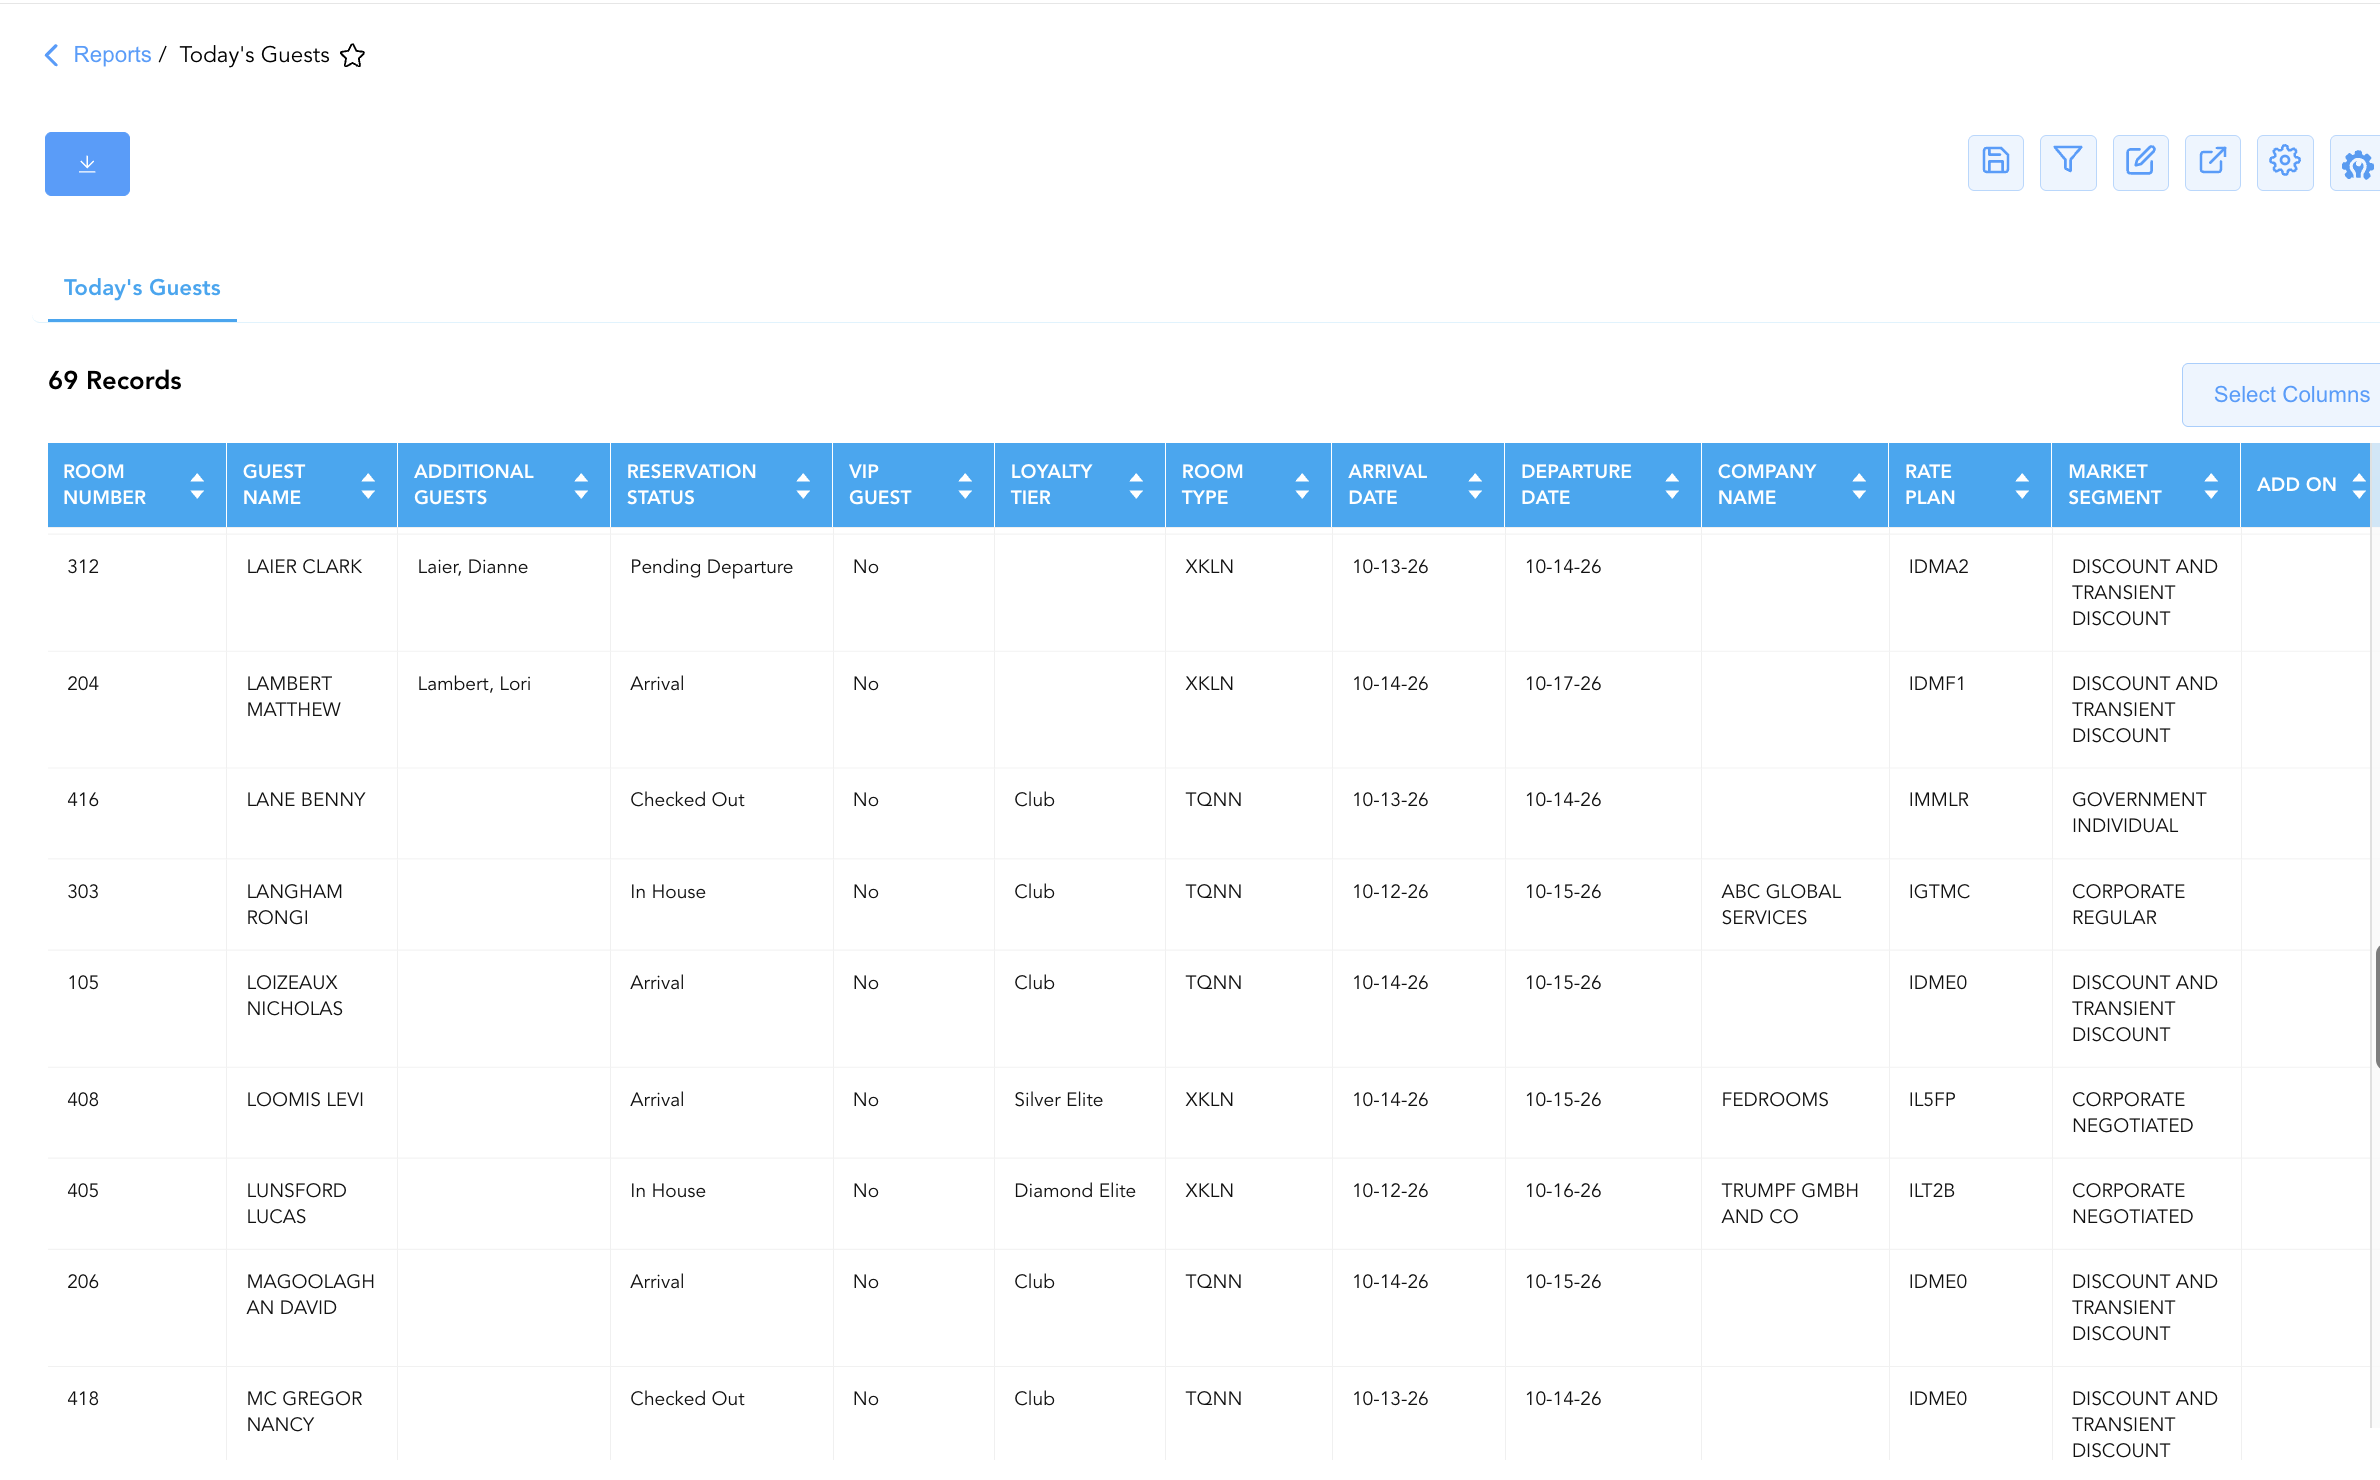This screenshot has height=1480, width=2380.
Task: Sort by Guest Name column arrows
Action: pos(368,486)
